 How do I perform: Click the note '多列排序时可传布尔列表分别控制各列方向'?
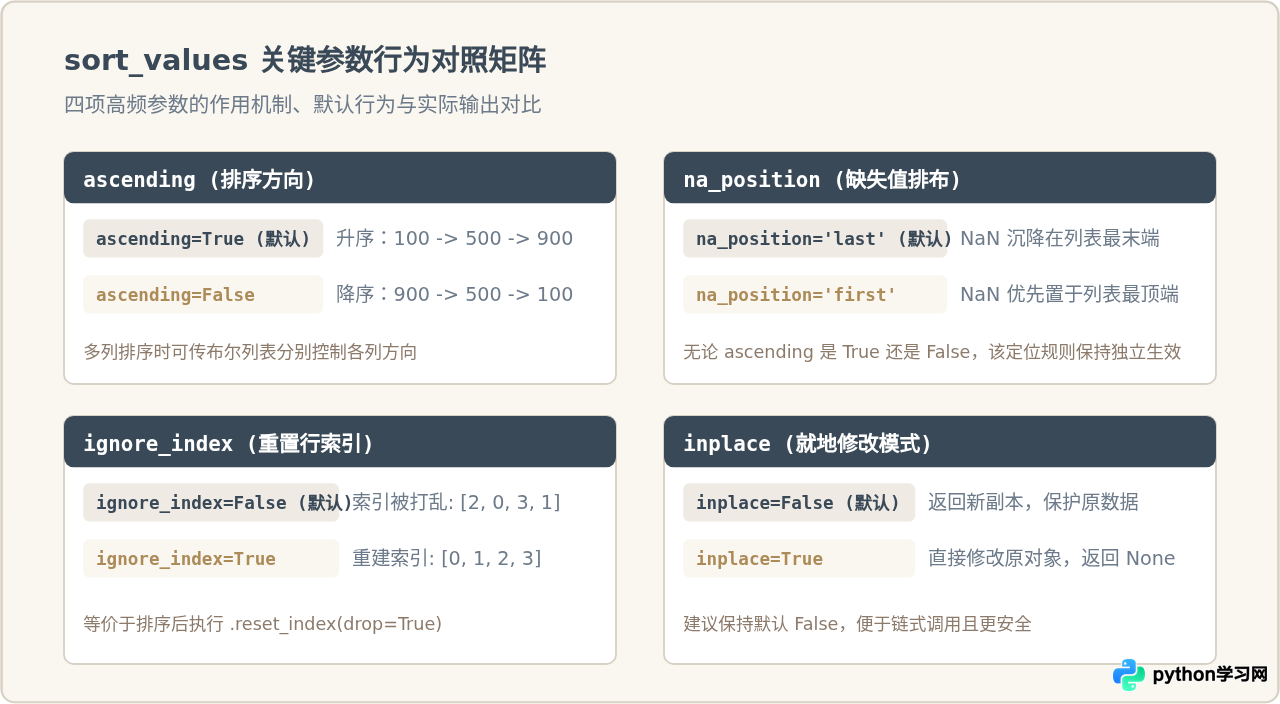click(x=251, y=352)
